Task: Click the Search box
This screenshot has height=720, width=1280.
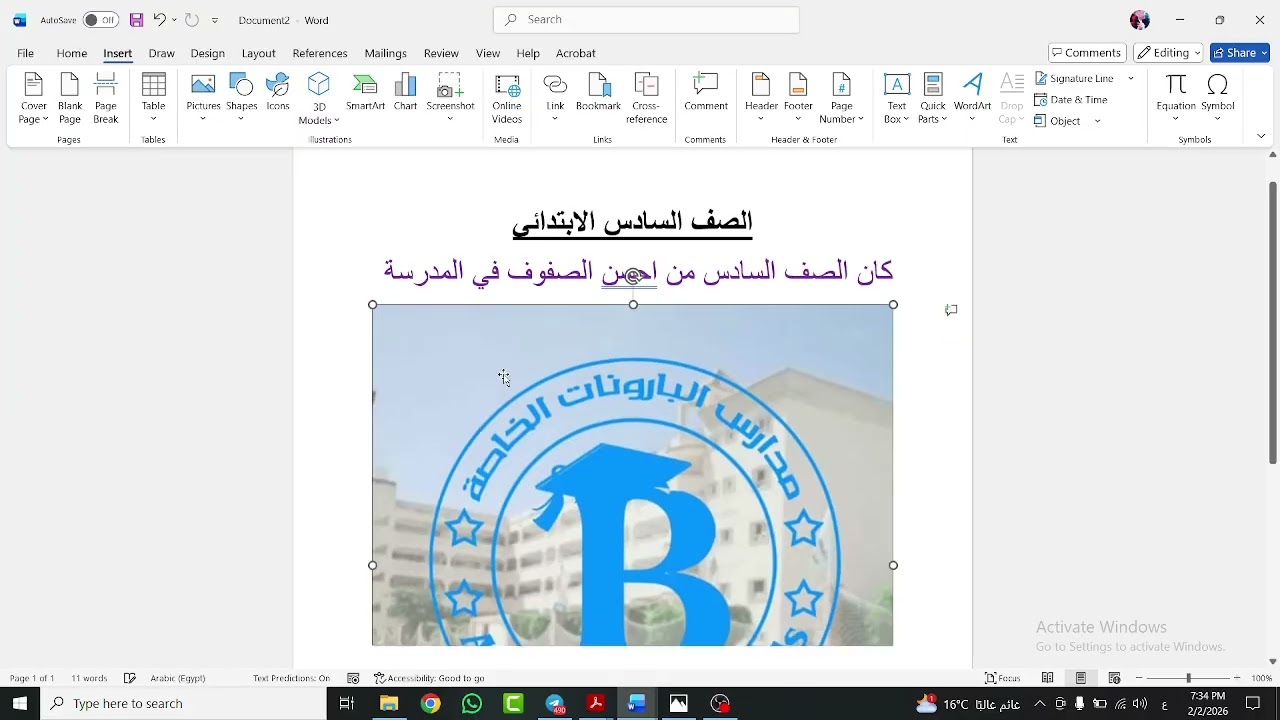Action: tap(646, 20)
